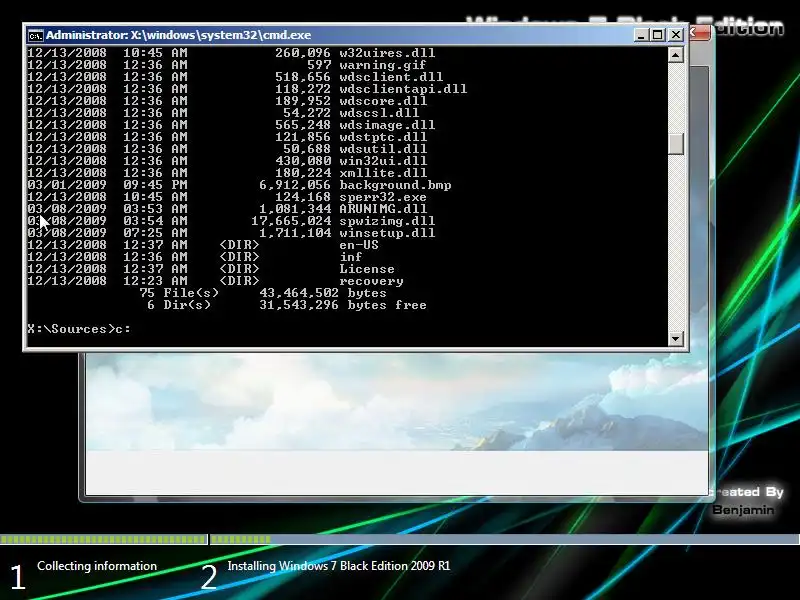Click the wdsutil.dll file entry
The width and height of the screenshot is (800, 600).
(x=383, y=148)
